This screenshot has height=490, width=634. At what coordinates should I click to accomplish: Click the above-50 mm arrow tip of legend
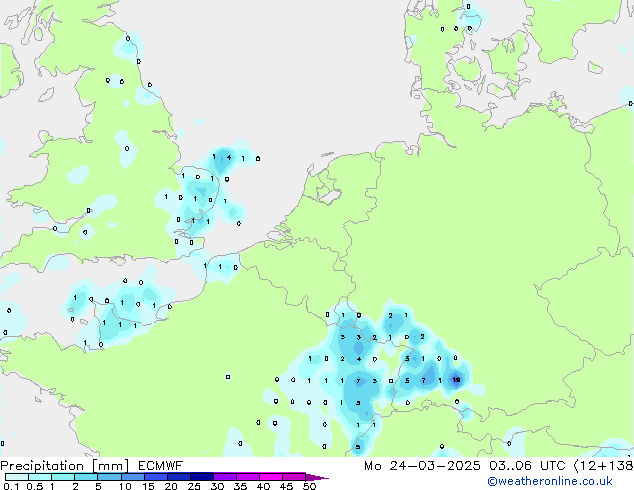click(317, 477)
